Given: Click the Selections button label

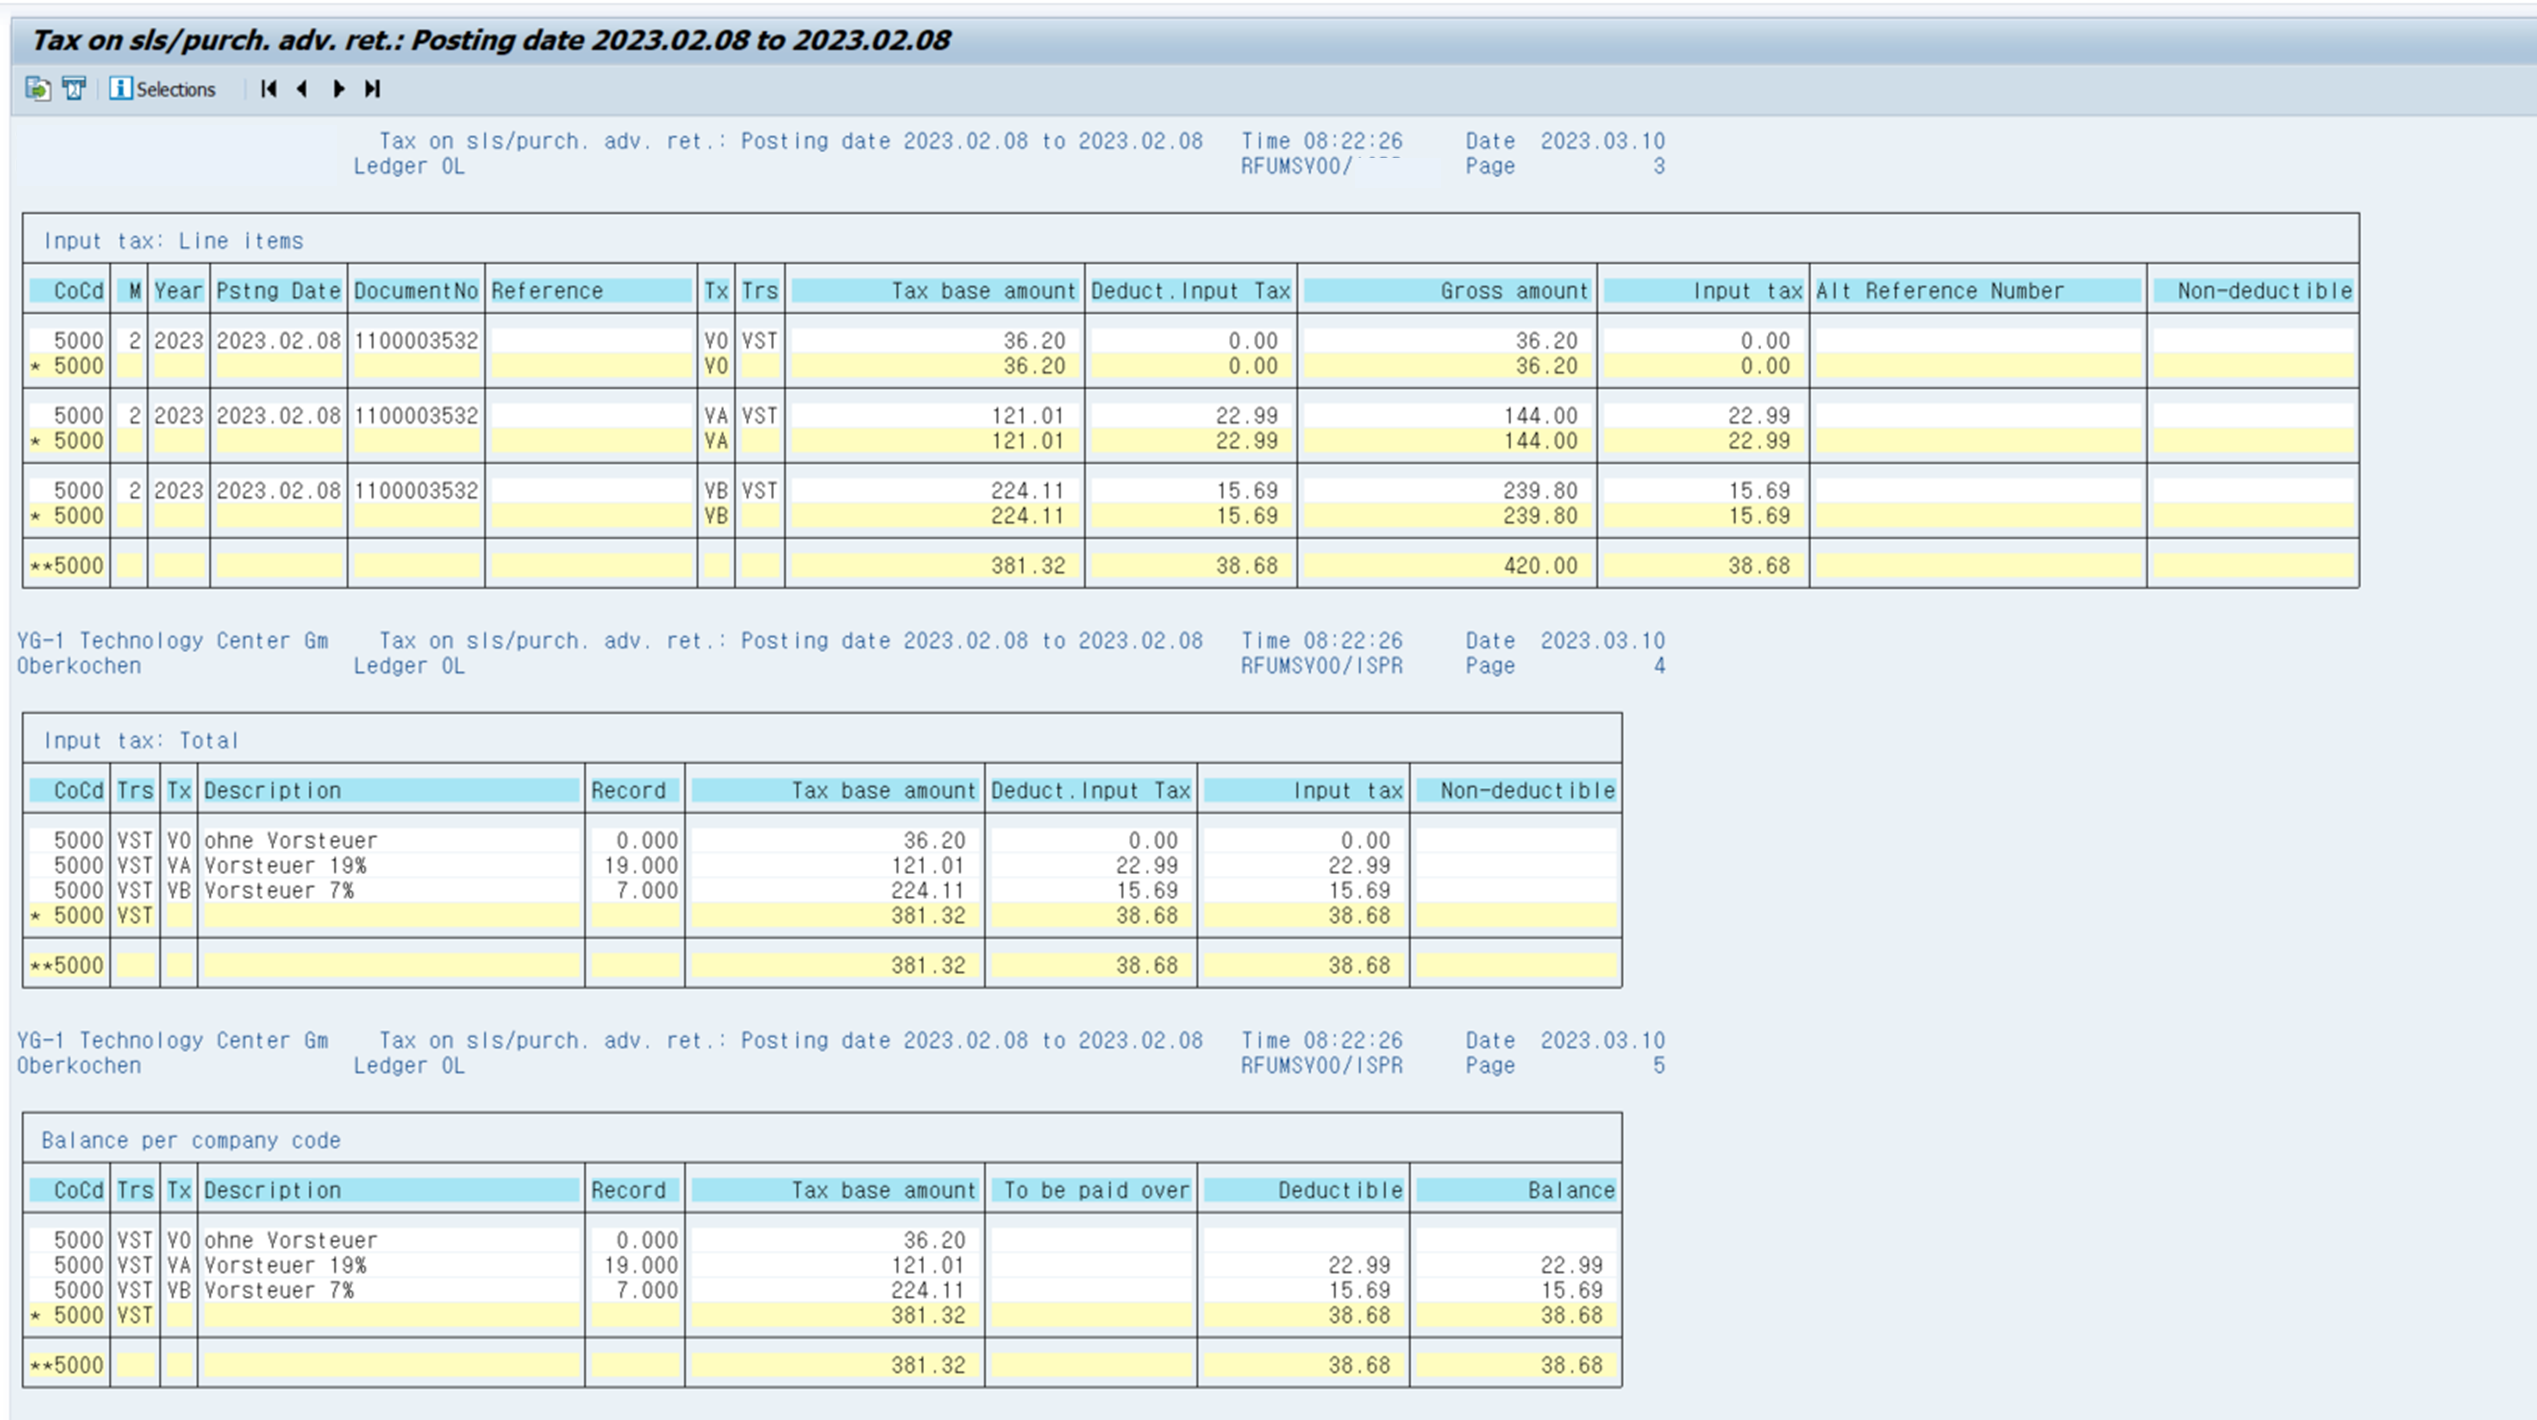Looking at the screenshot, I should (x=176, y=89).
